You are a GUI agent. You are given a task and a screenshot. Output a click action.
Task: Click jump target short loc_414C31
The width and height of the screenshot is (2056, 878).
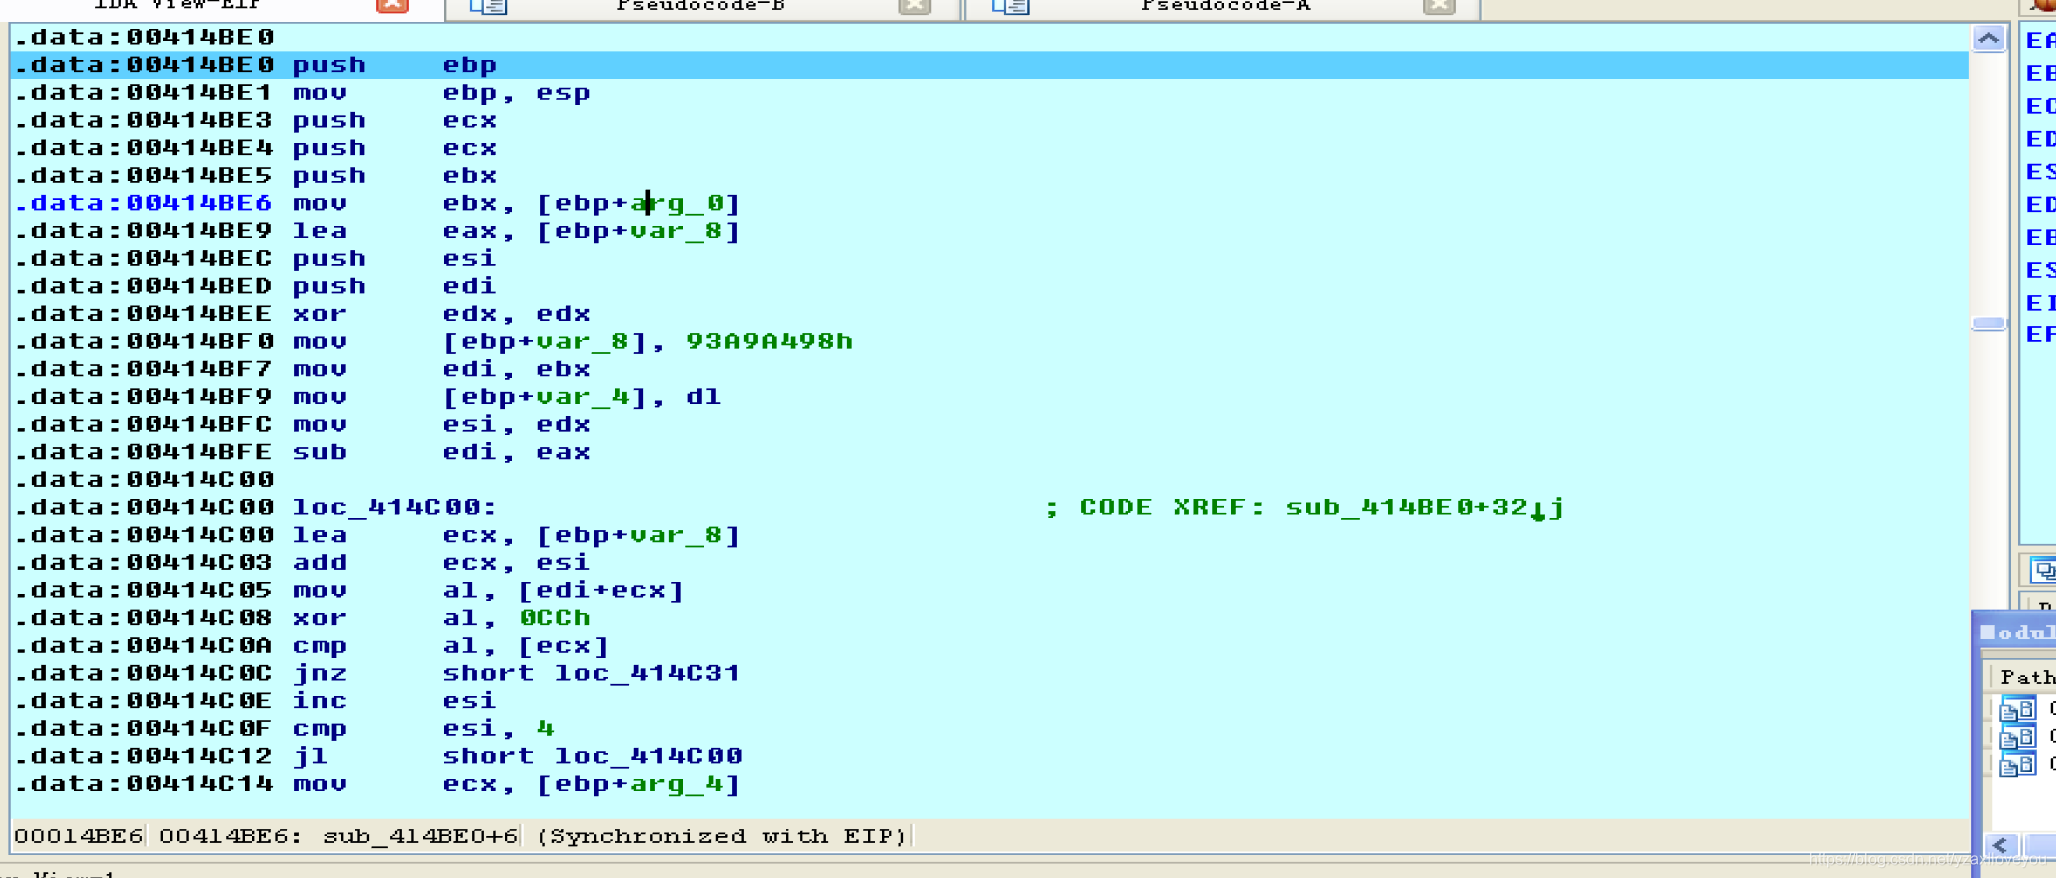tap(591, 673)
